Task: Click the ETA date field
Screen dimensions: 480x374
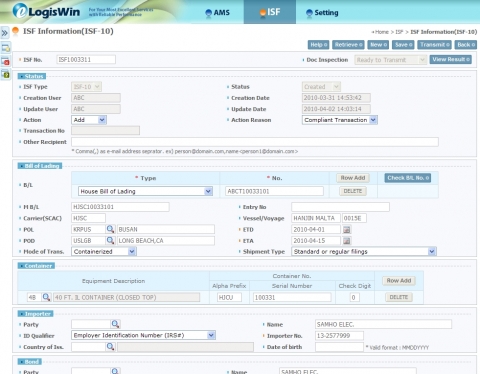Action: tap(316, 240)
